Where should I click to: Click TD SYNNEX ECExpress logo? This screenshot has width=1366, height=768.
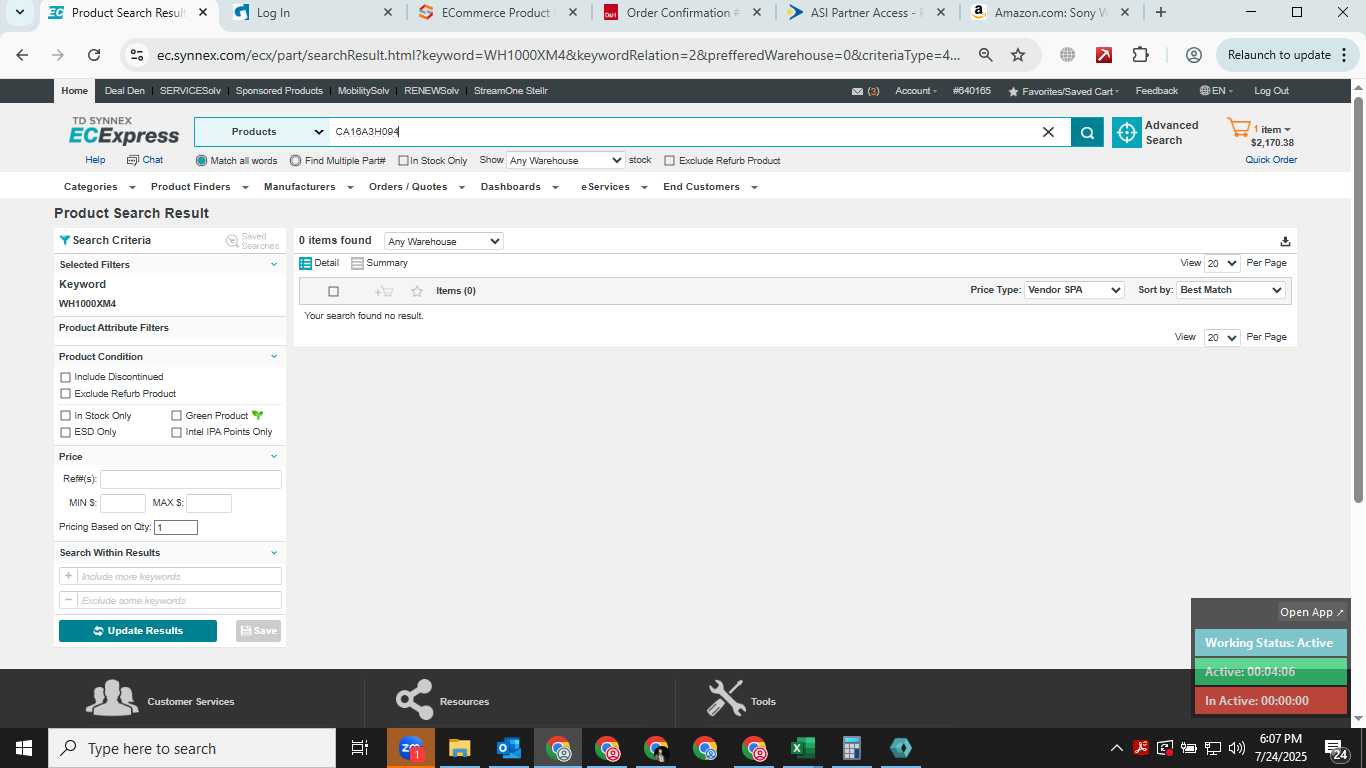[124, 131]
